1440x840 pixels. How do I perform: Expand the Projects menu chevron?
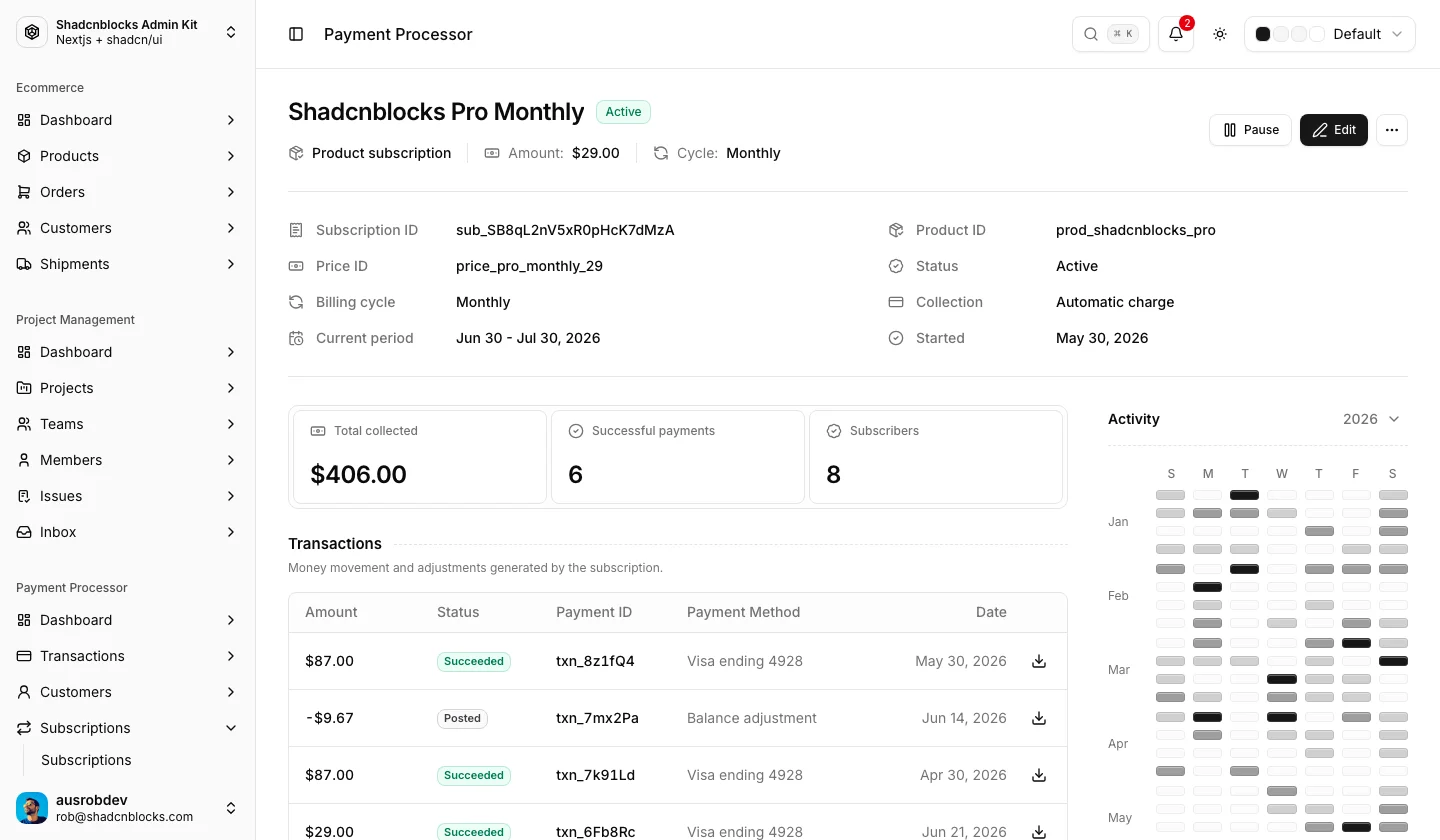click(231, 388)
